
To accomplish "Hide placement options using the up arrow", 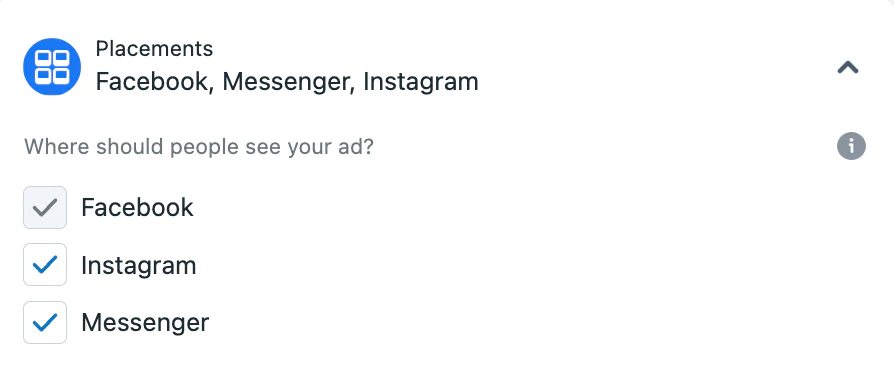I will pyautogui.click(x=848, y=68).
